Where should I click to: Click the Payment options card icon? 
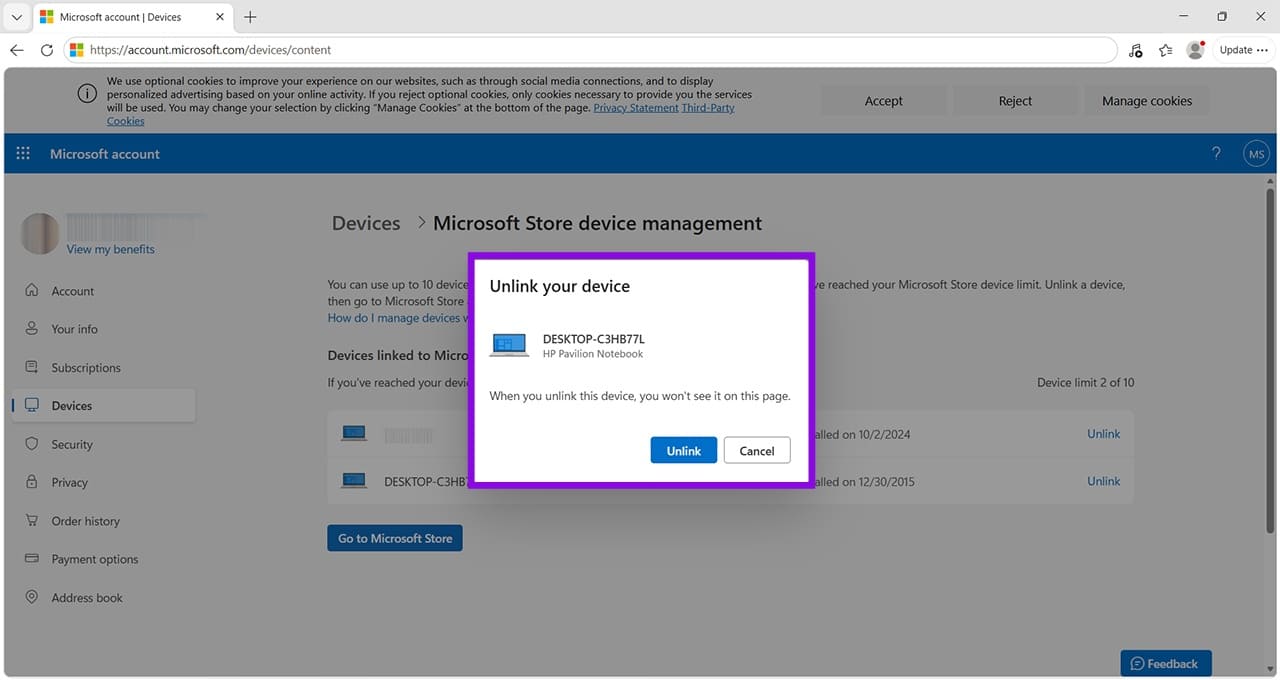click(31, 558)
